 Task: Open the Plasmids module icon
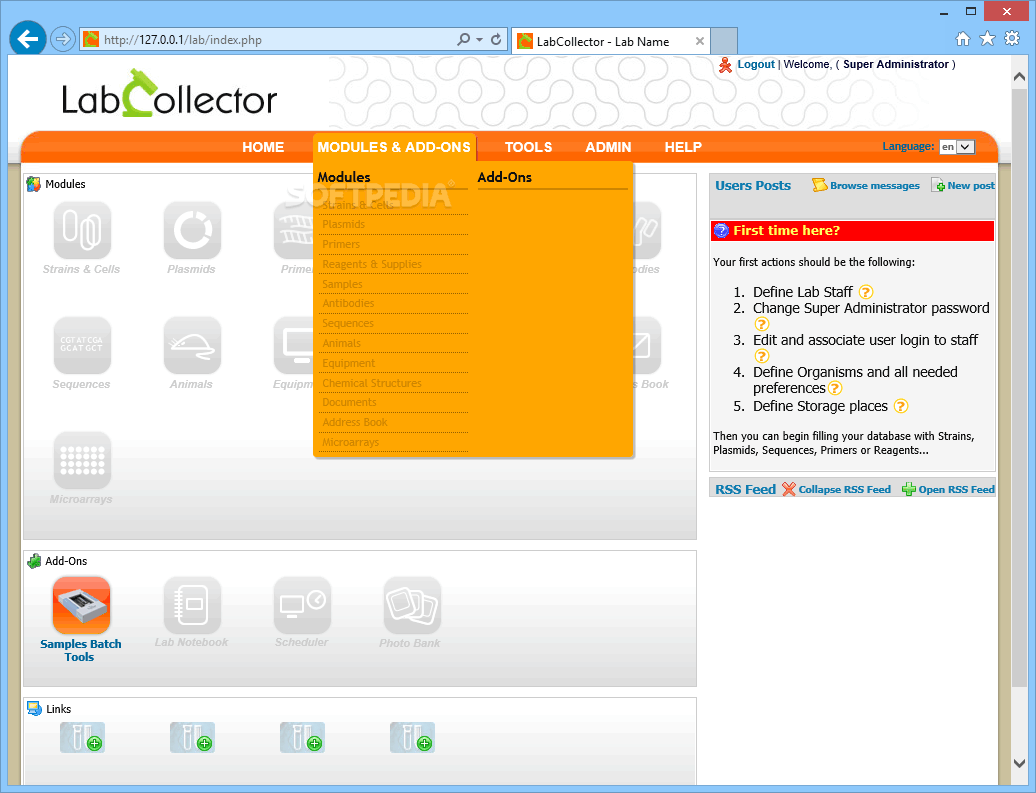pos(191,231)
